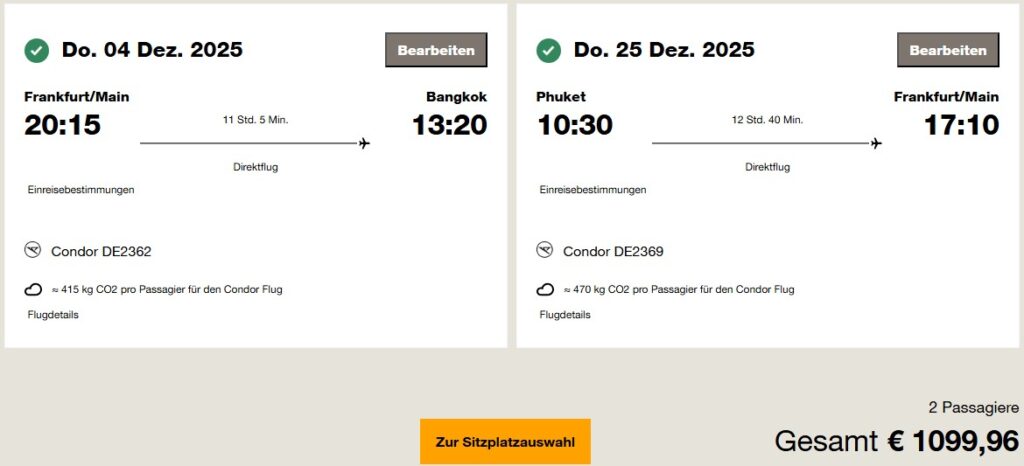Click the Condor logo next to DE2369
The image size is (1024, 466).
tap(545, 250)
